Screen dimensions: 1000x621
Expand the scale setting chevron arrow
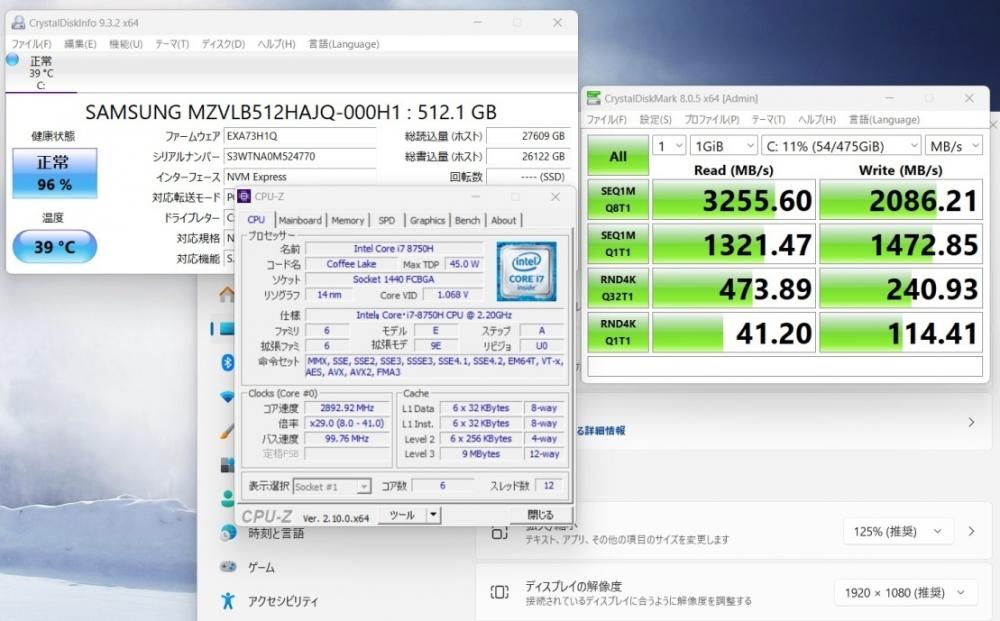click(971, 531)
